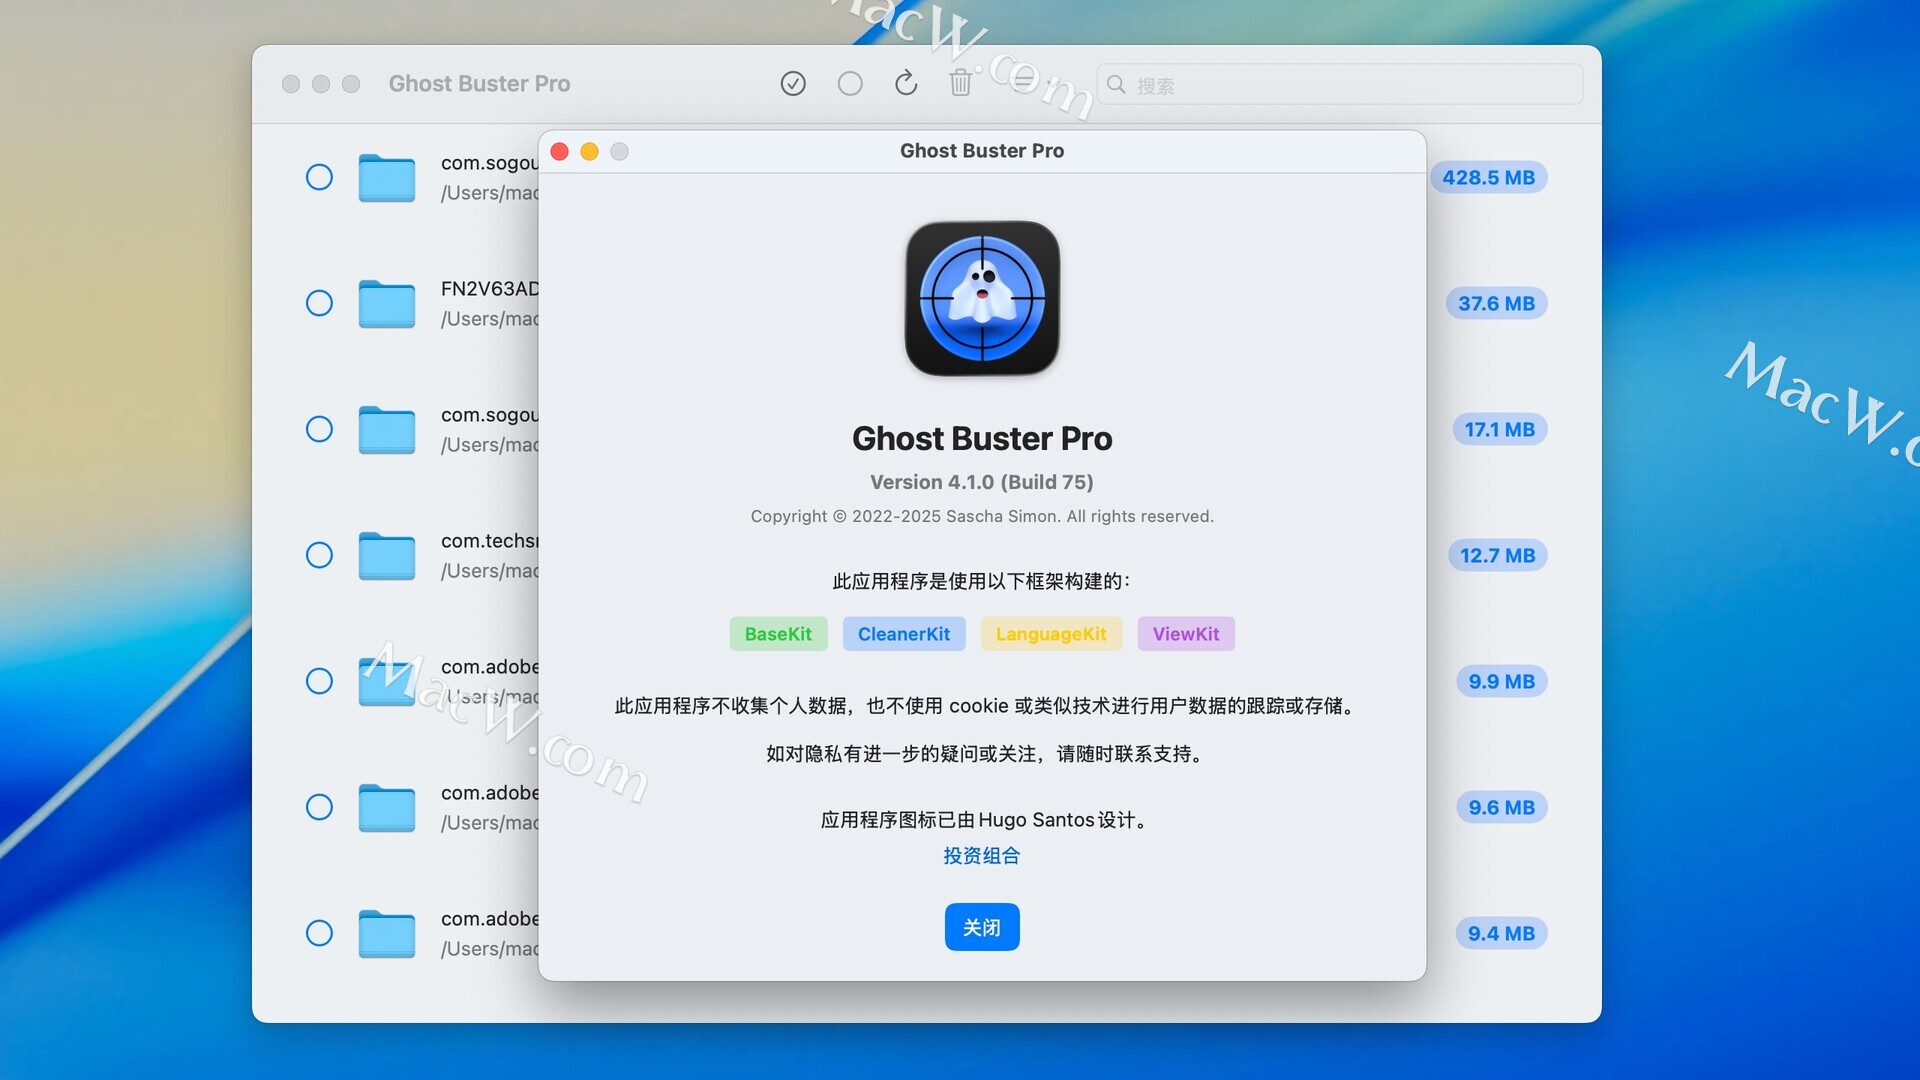Click the refresh scan arrow icon

906,84
